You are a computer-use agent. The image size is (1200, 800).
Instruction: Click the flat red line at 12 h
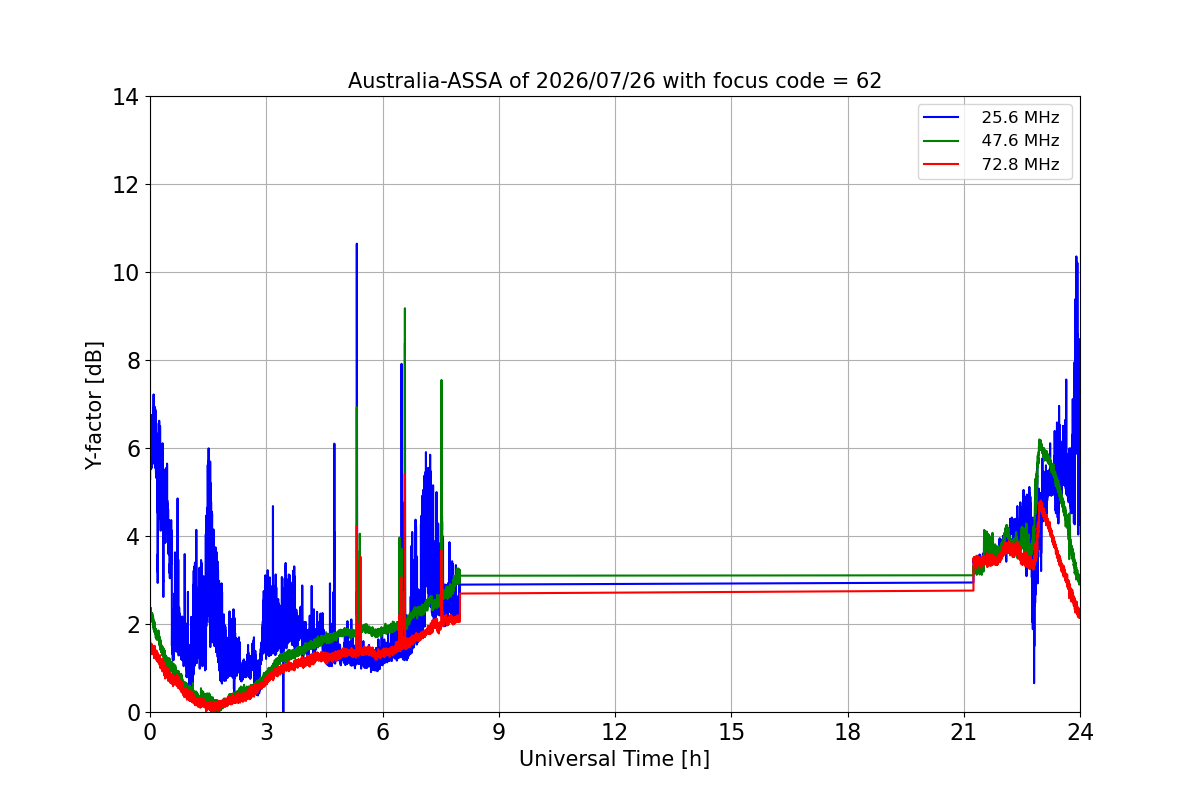coord(615,592)
